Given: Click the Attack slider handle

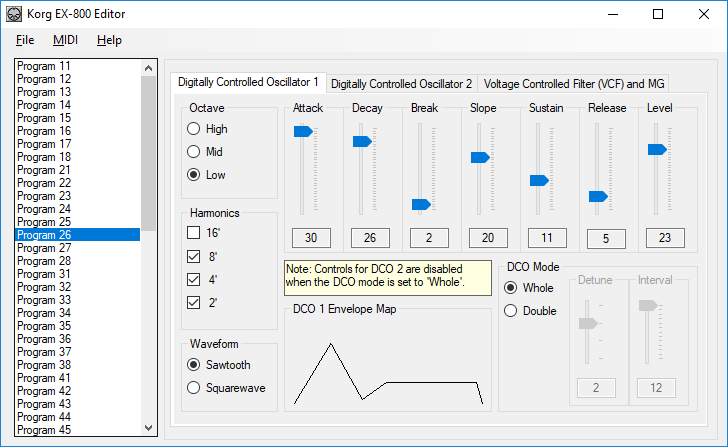Looking at the screenshot, I should pos(303,132).
